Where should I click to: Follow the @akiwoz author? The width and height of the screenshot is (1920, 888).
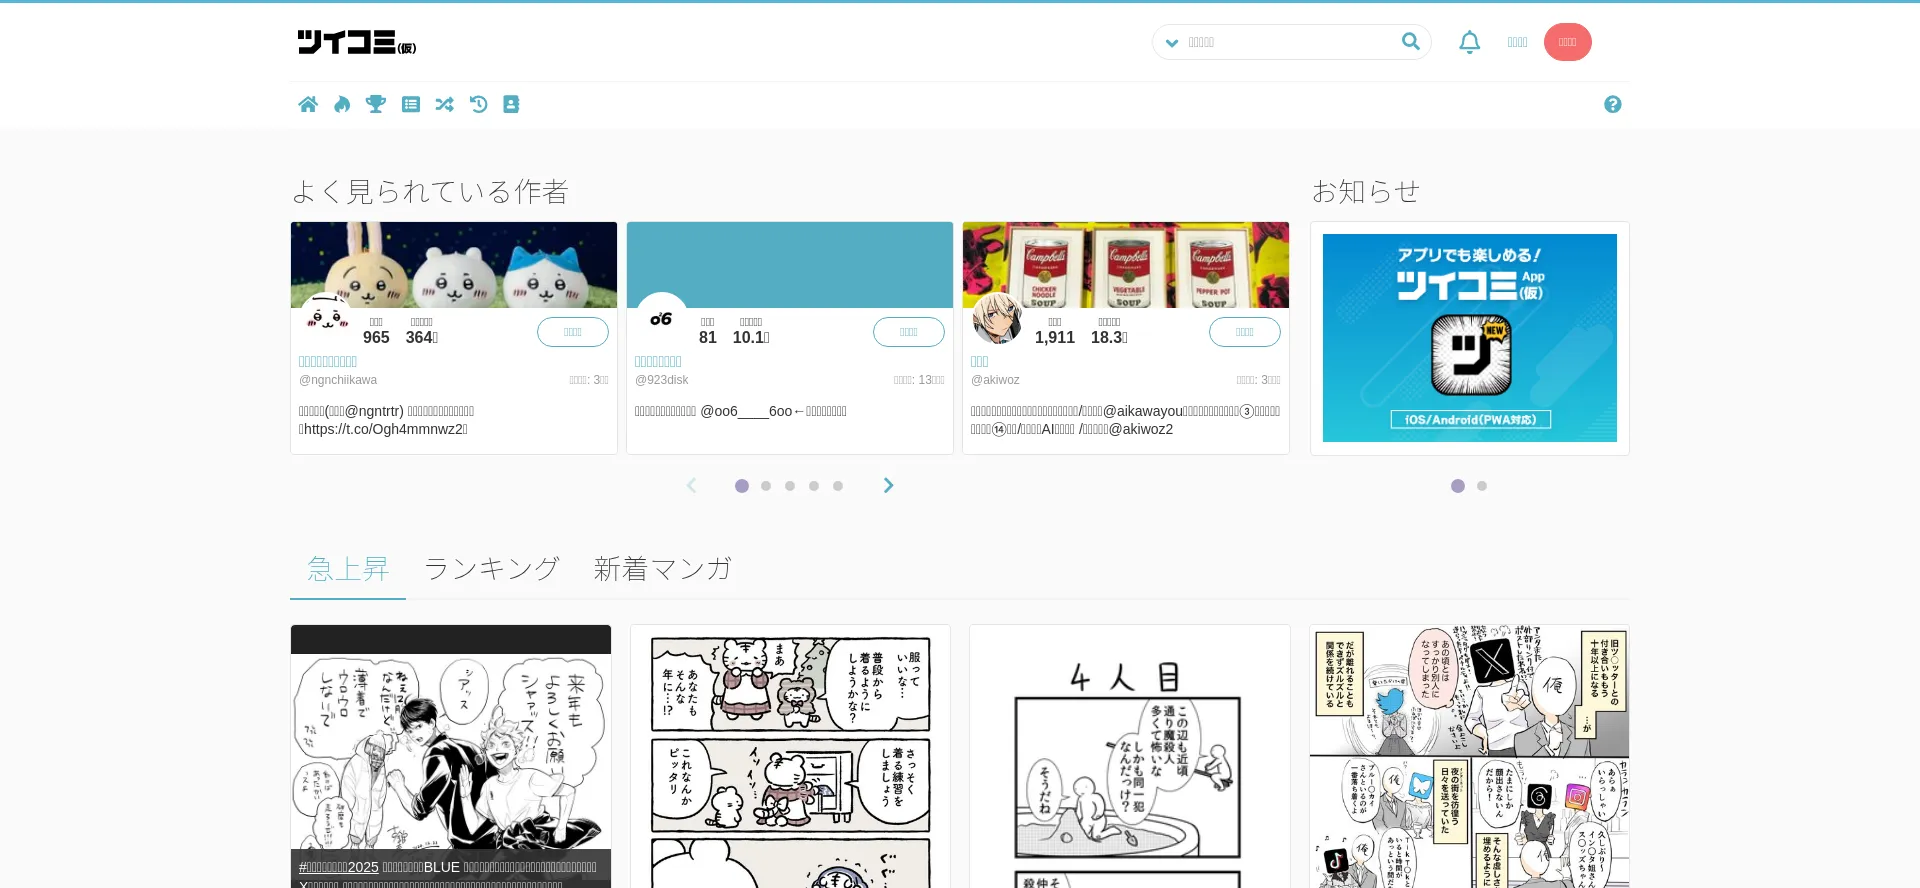(1245, 332)
